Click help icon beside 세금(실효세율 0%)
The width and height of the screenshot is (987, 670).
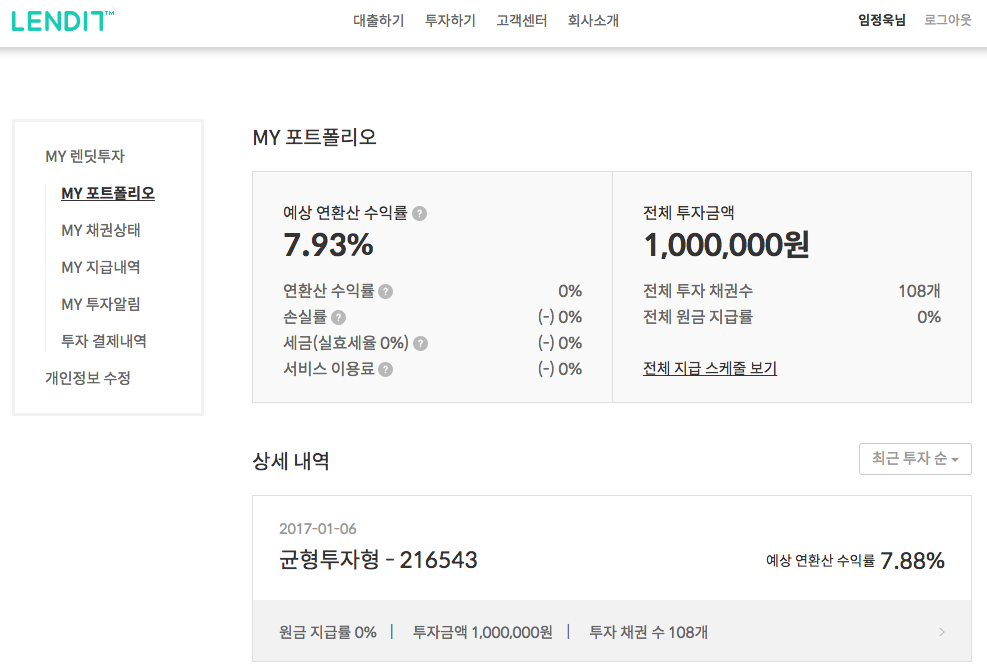click(x=421, y=343)
